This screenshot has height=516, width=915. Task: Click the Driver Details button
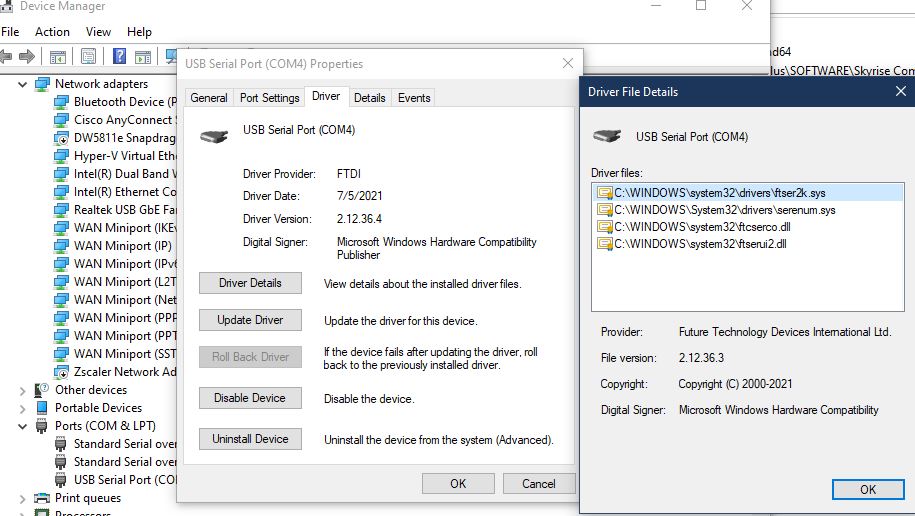point(250,283)
